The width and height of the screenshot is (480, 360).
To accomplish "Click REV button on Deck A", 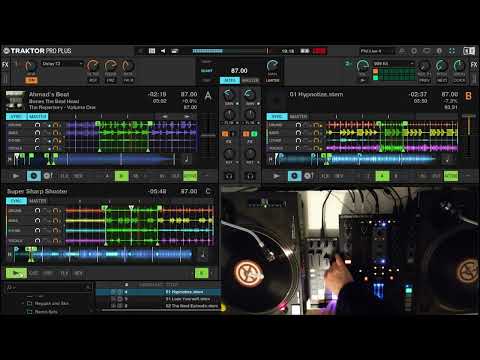I will click(78, 176).
